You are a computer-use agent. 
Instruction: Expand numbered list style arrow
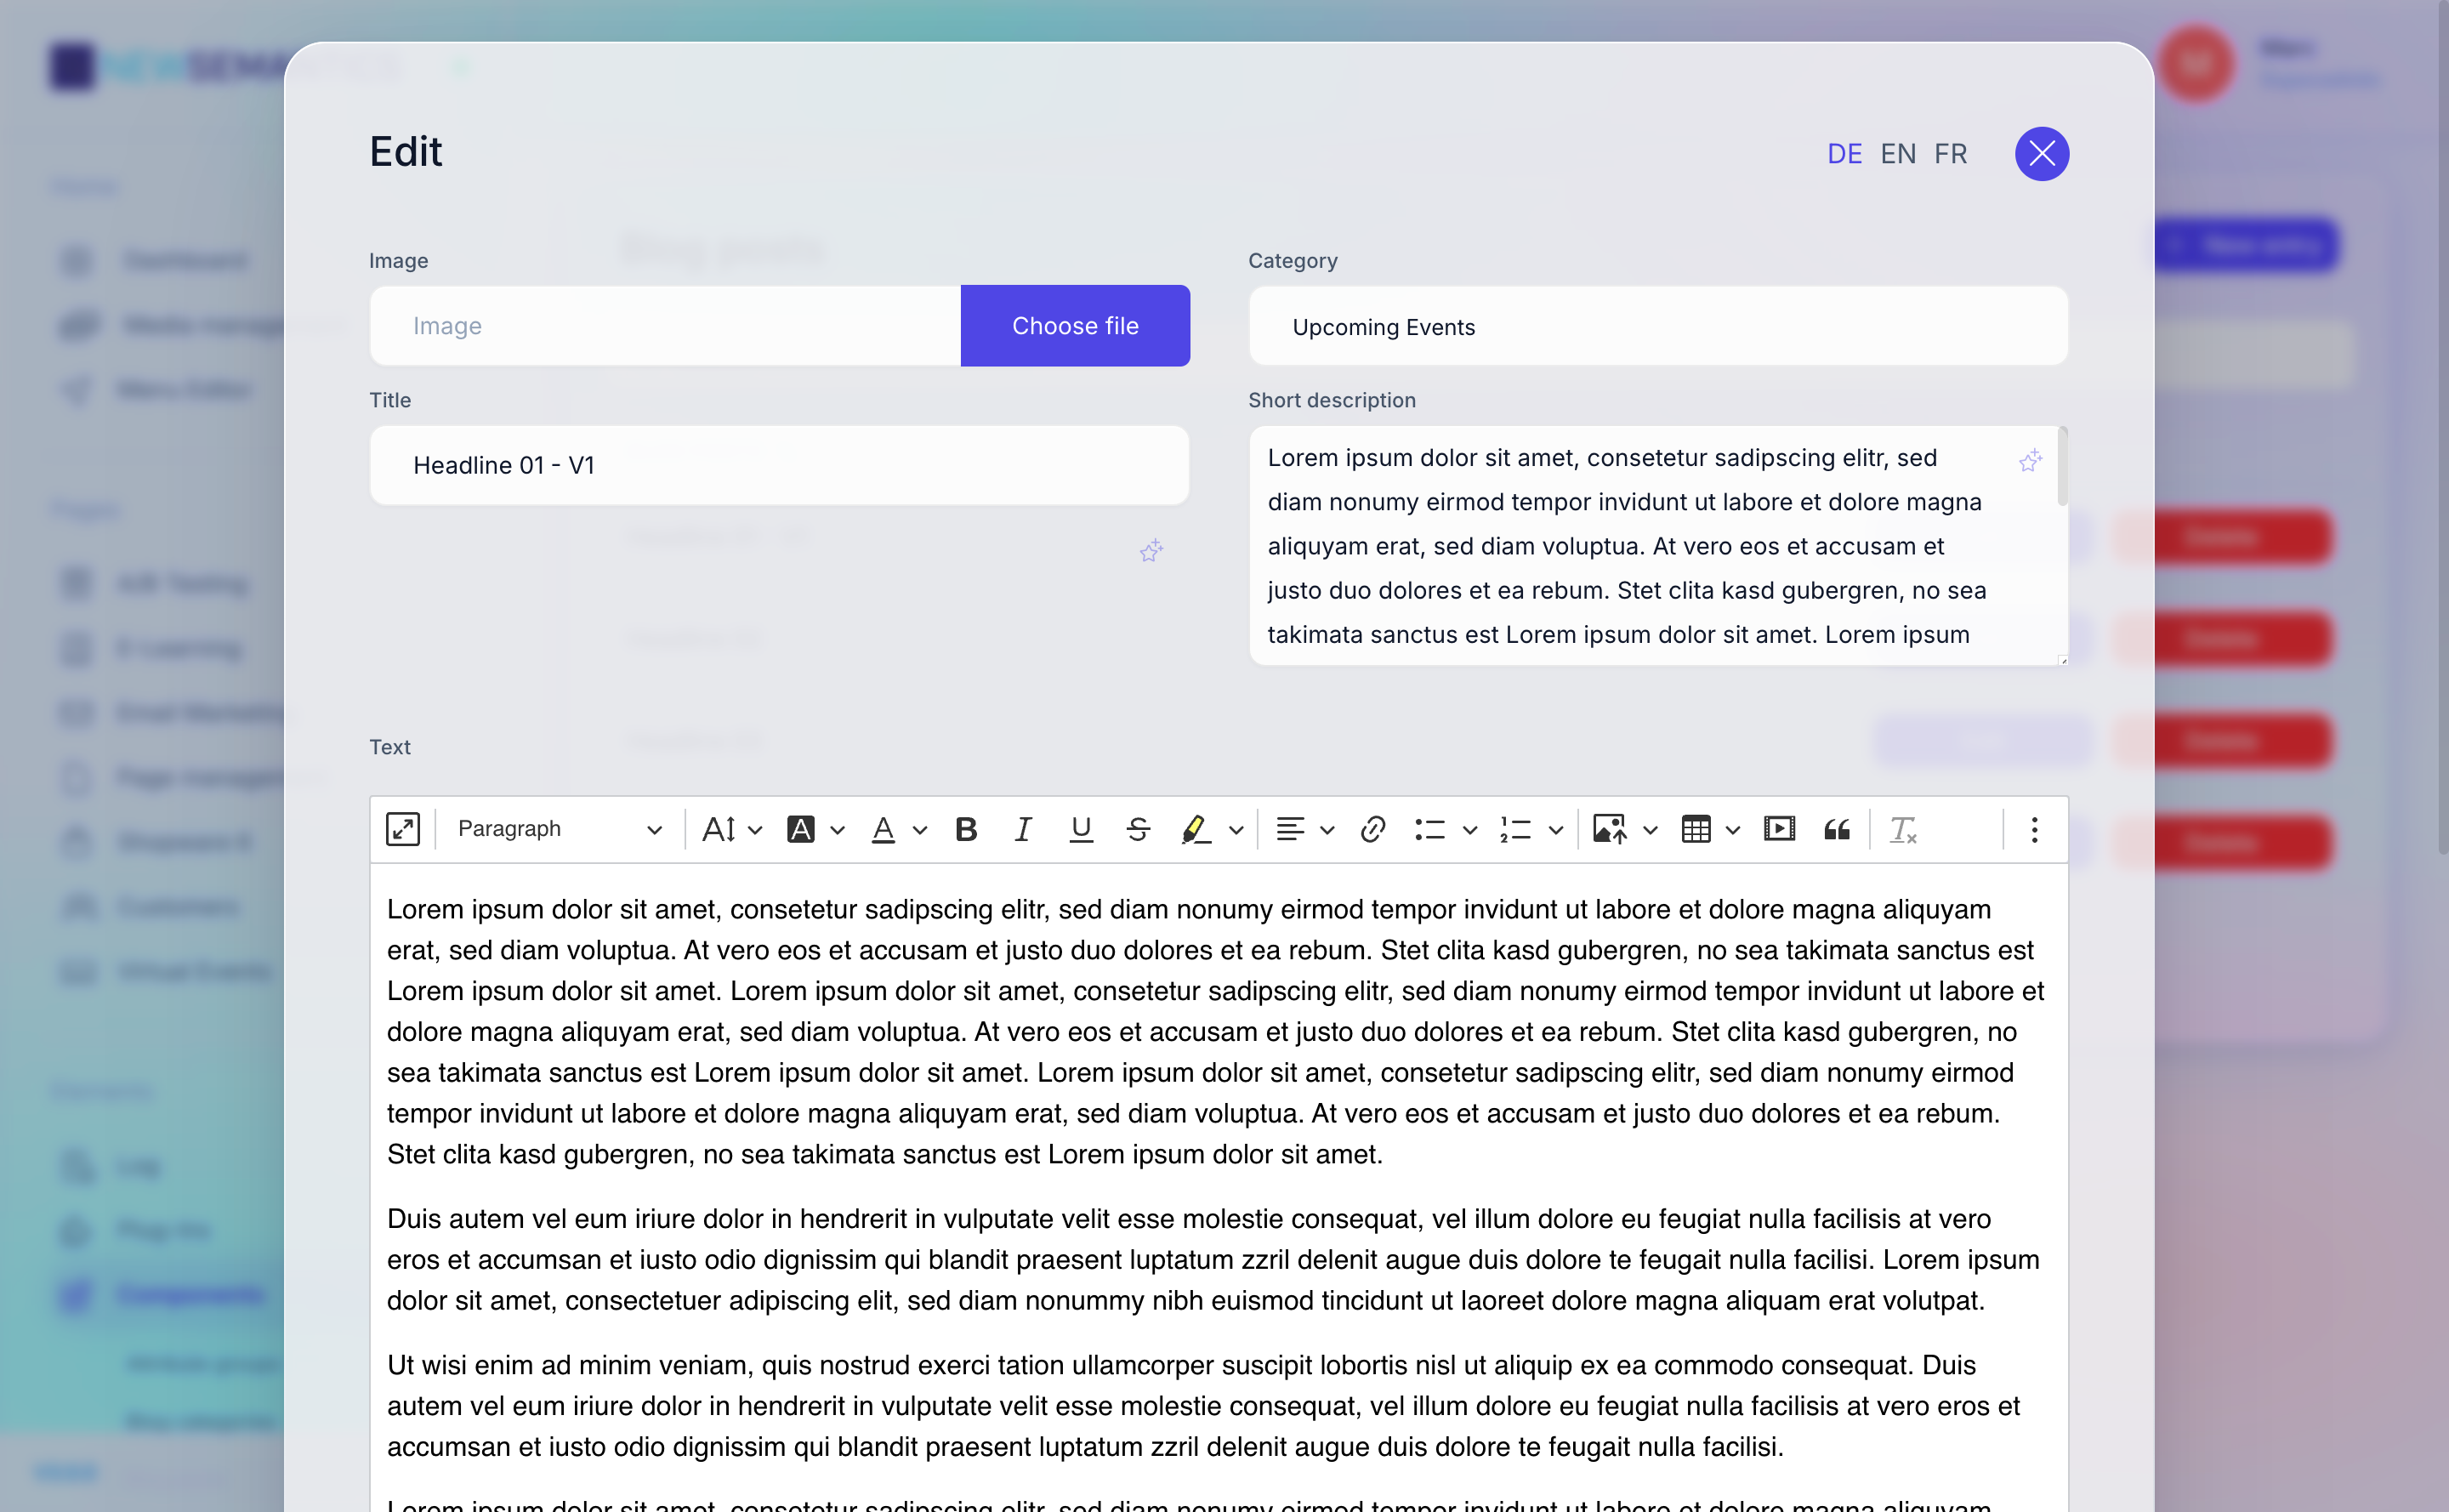(1556, 830)
